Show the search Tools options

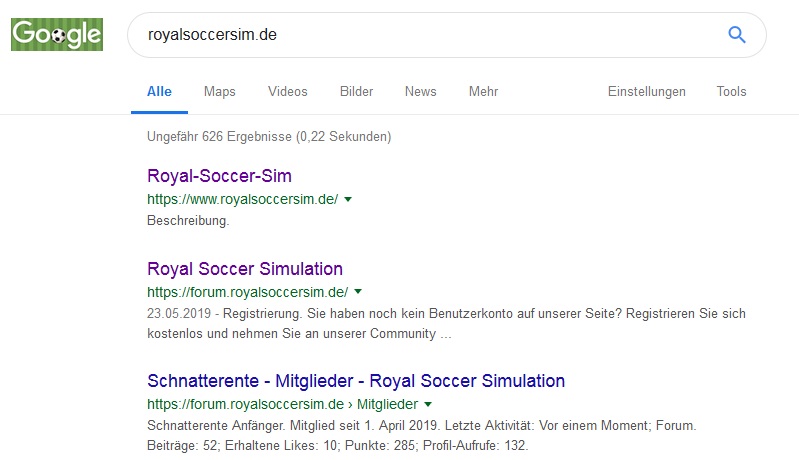(731, 92)
